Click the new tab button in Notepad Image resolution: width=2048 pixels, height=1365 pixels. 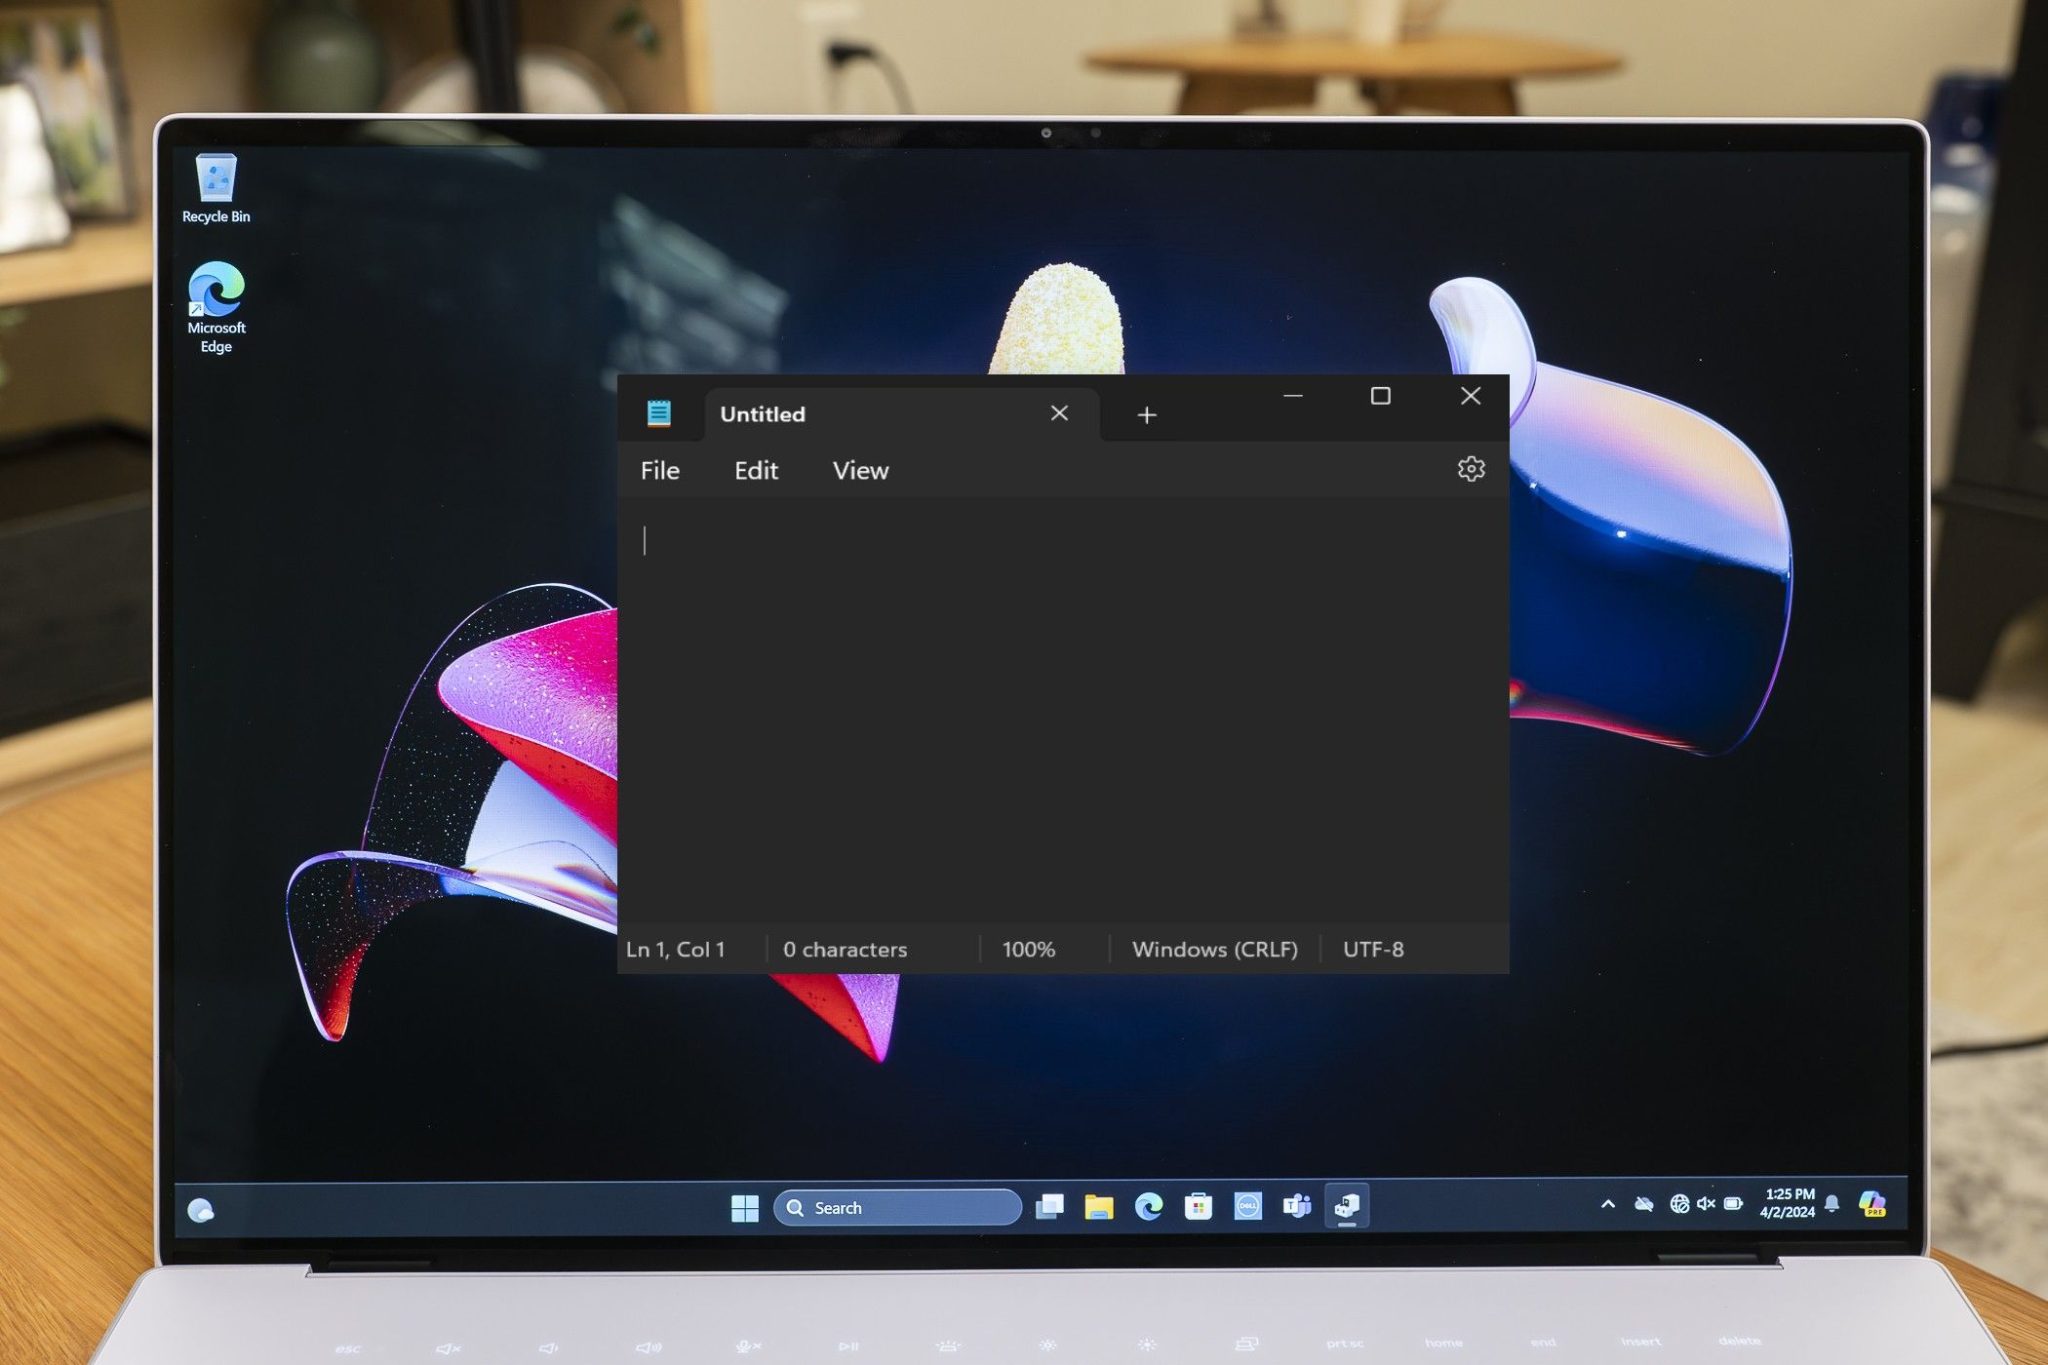[x=1148, y=414]
